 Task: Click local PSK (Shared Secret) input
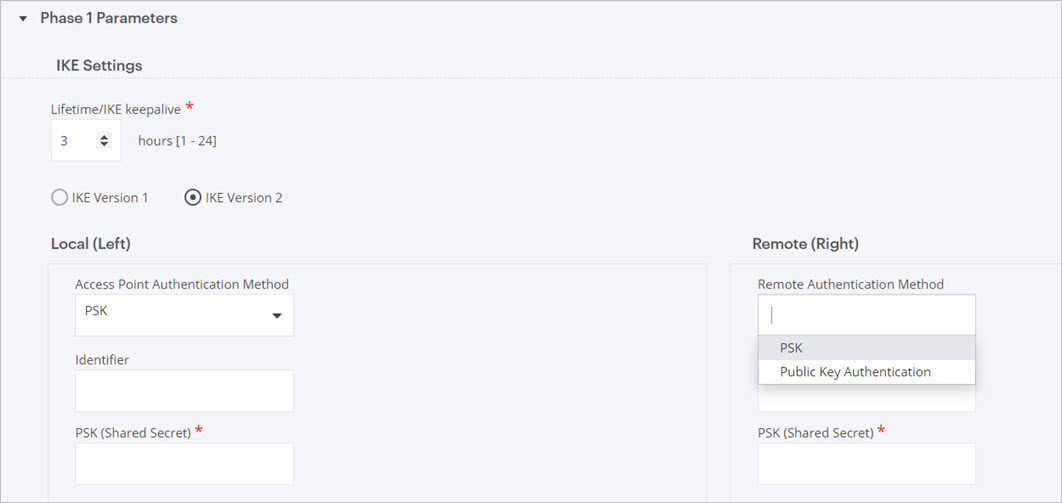[184, 464]
